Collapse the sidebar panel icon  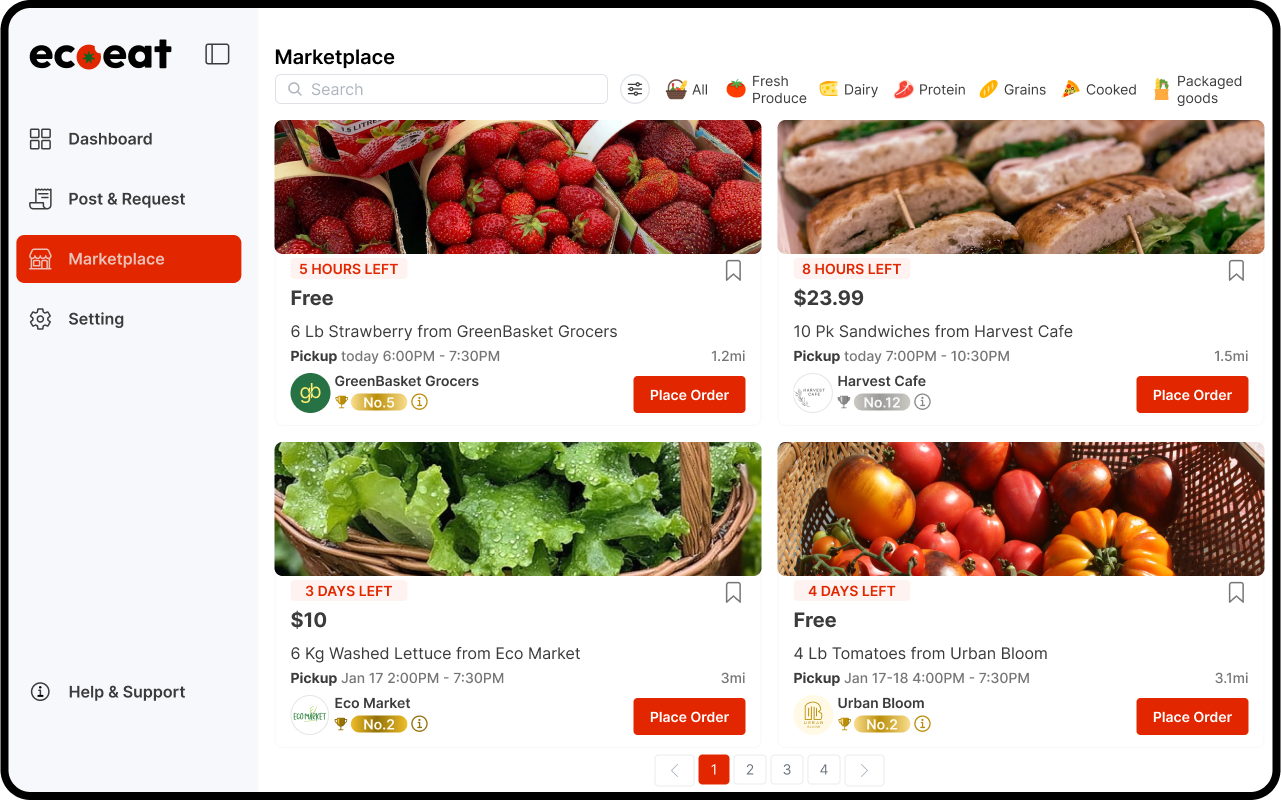[x=217, y=54]
